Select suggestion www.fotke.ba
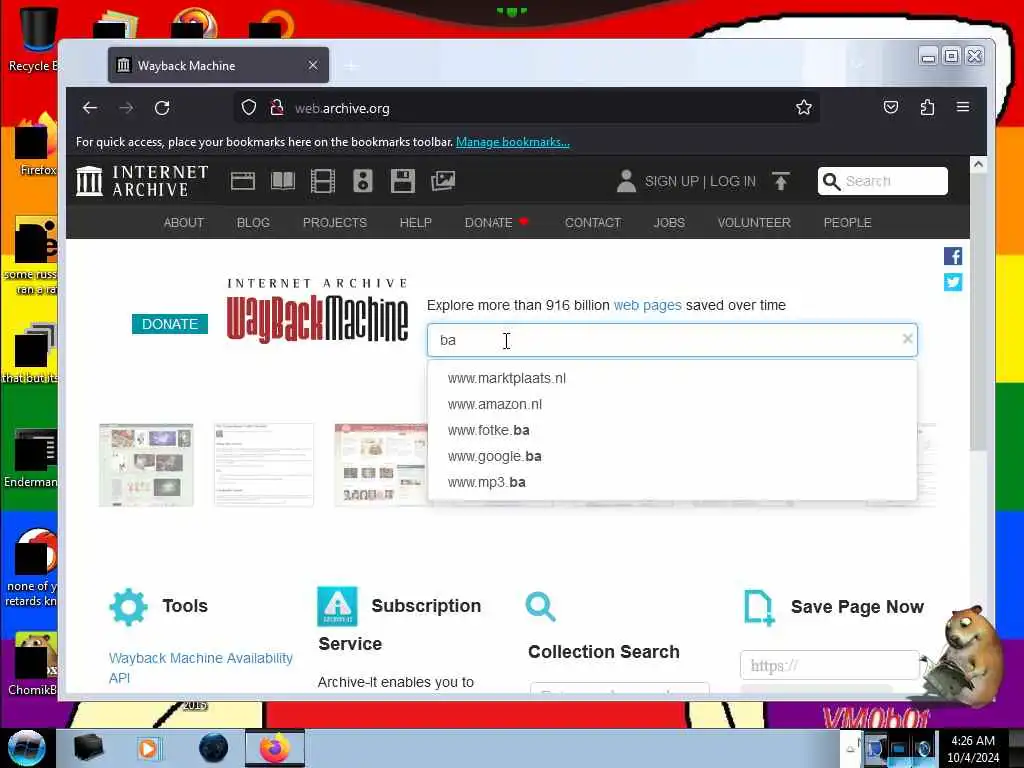 coord(672,430)
